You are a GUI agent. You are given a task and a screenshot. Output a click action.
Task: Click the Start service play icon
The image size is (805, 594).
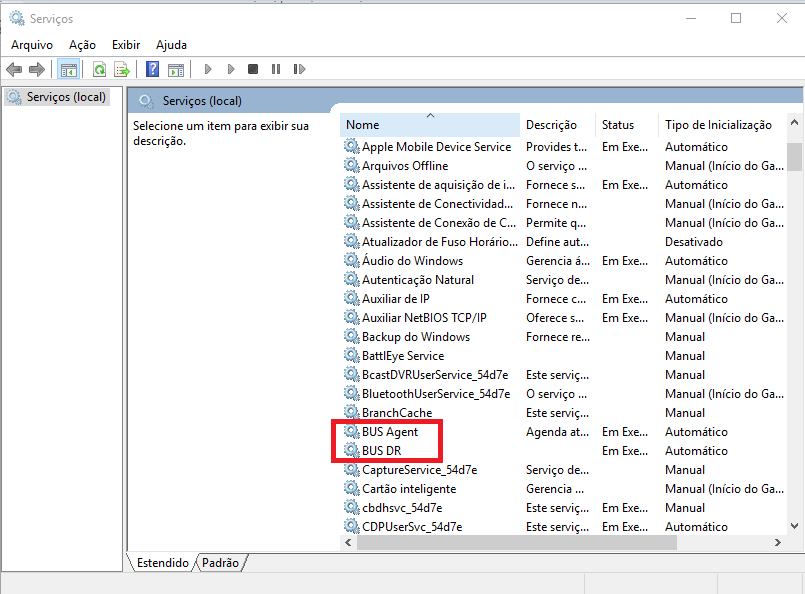pyautogui.click(x=208, y=69)
